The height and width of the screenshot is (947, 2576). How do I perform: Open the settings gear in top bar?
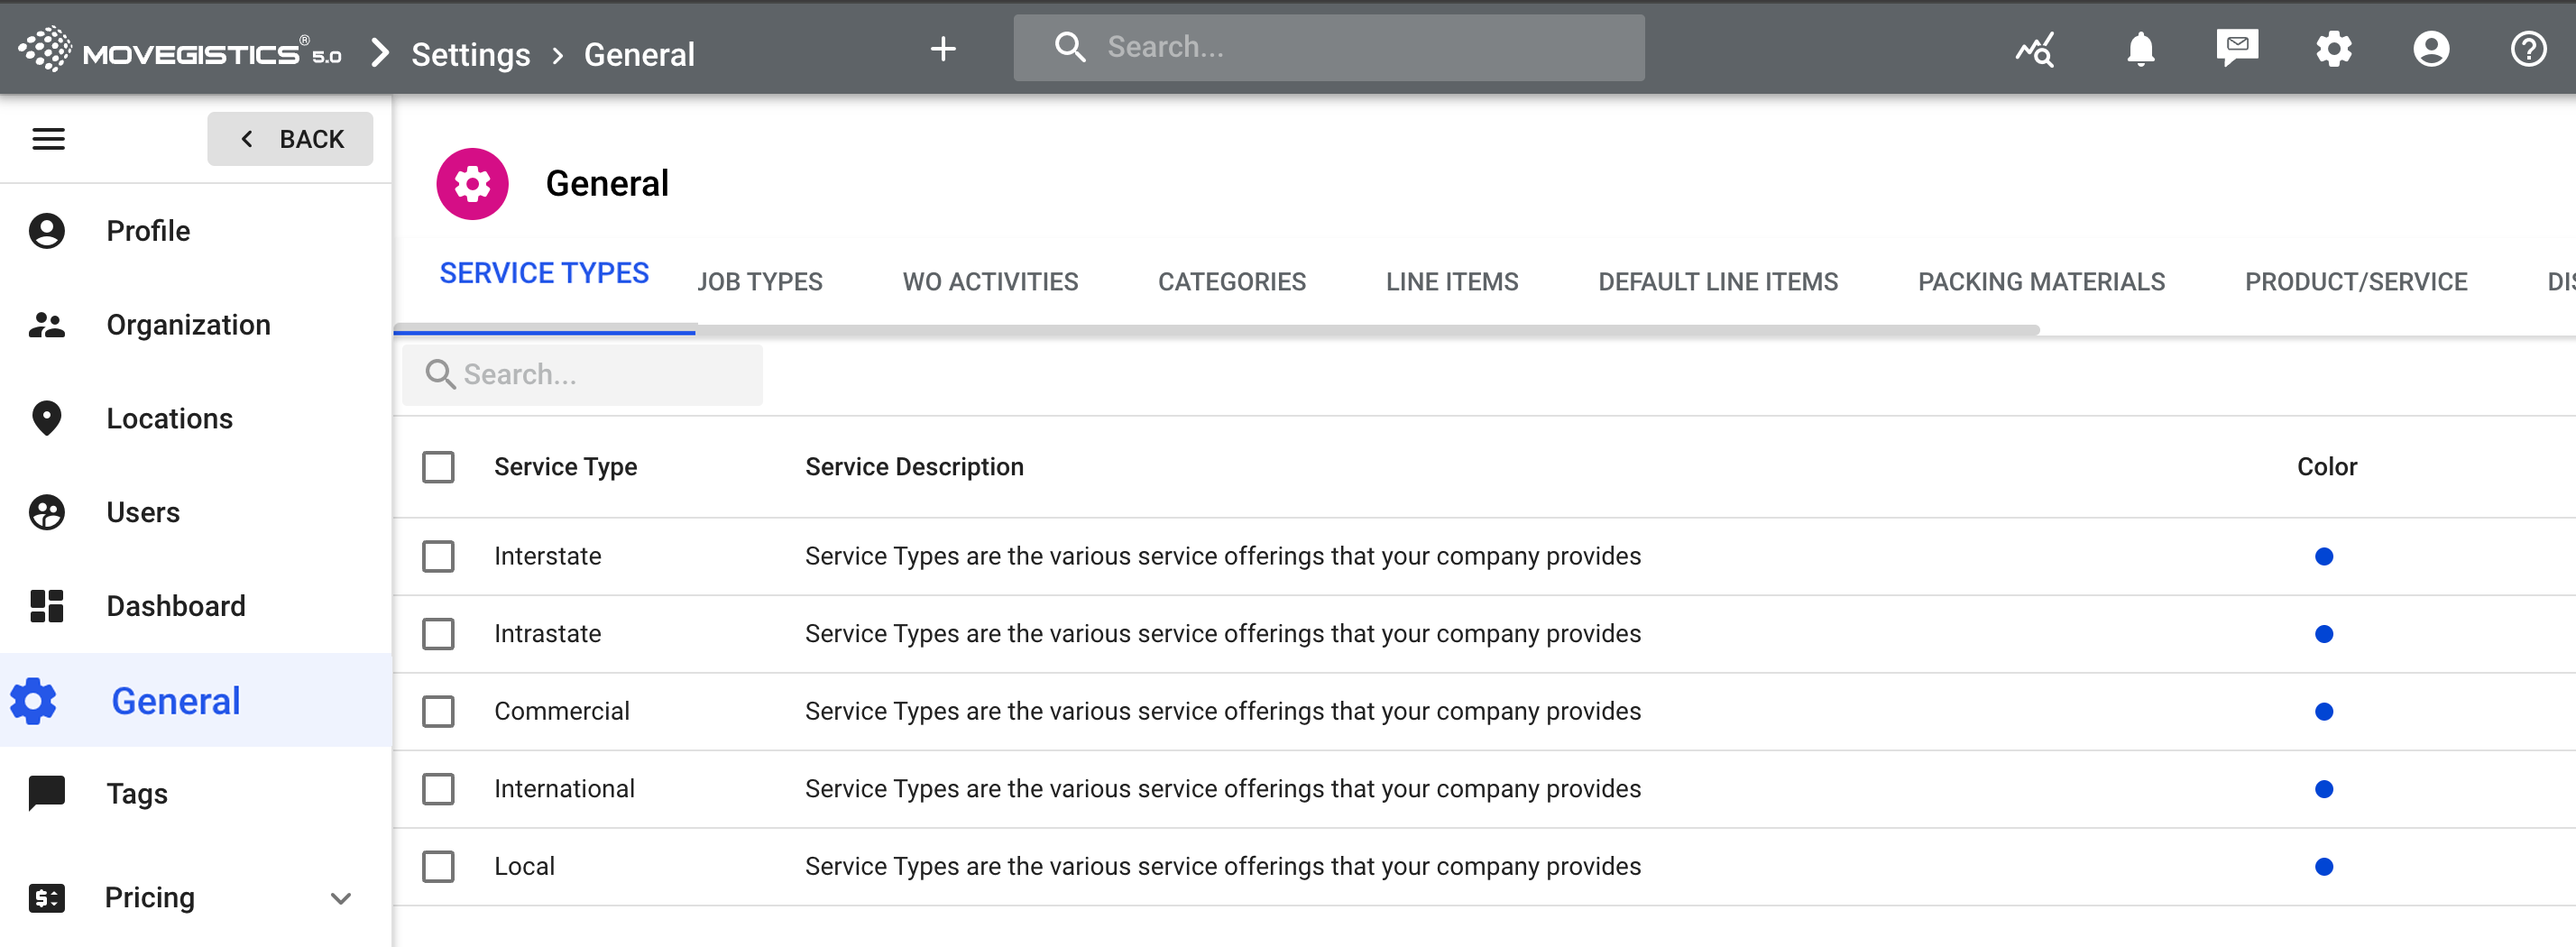[2333, 48]
